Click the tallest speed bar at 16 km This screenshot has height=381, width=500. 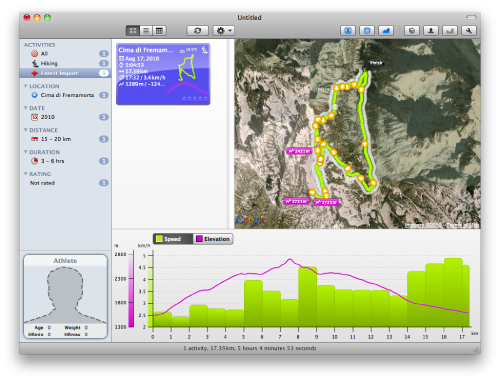453,292
